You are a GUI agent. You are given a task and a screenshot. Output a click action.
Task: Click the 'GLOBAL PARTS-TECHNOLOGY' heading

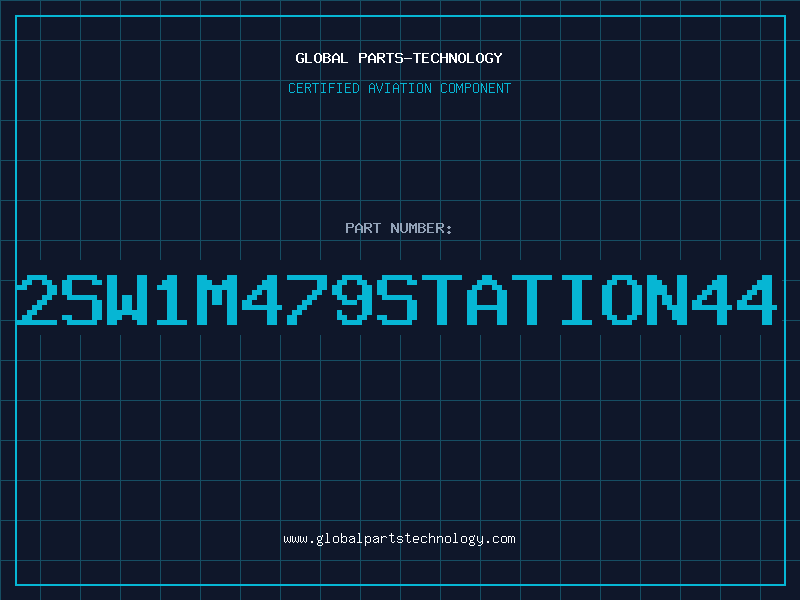pos(399,58)
